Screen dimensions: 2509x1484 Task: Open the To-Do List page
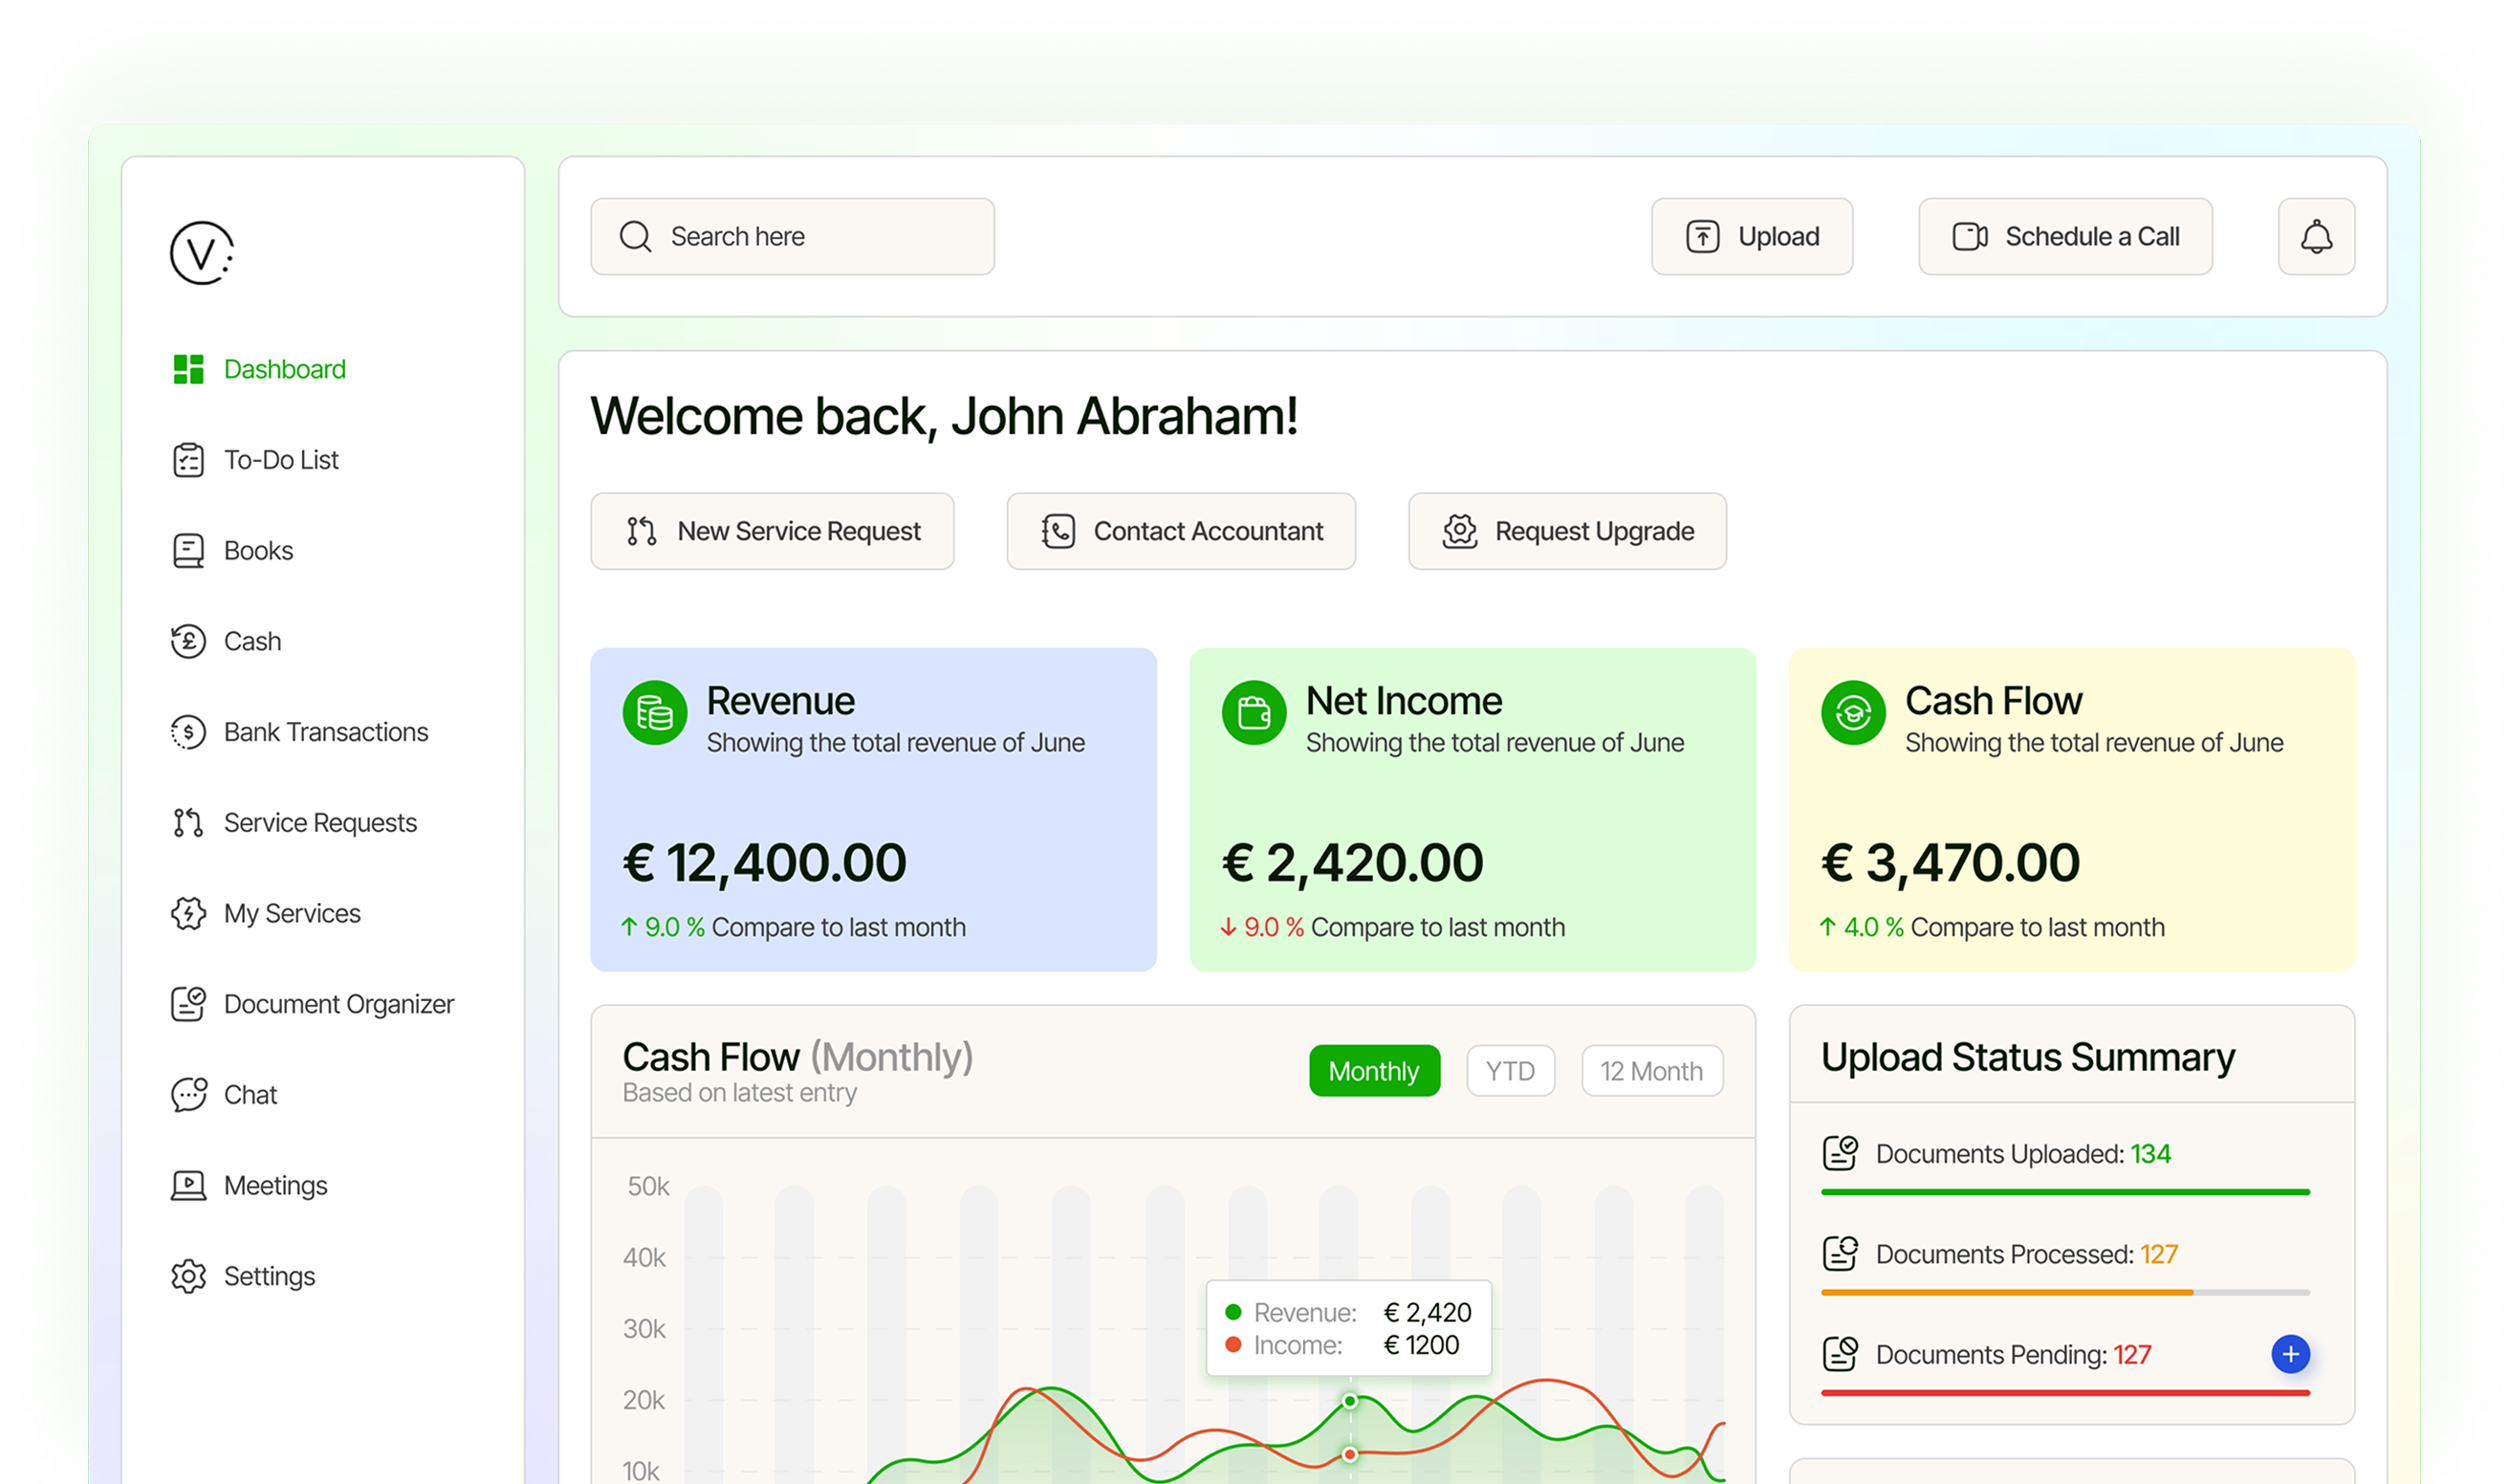coord(256,460)
